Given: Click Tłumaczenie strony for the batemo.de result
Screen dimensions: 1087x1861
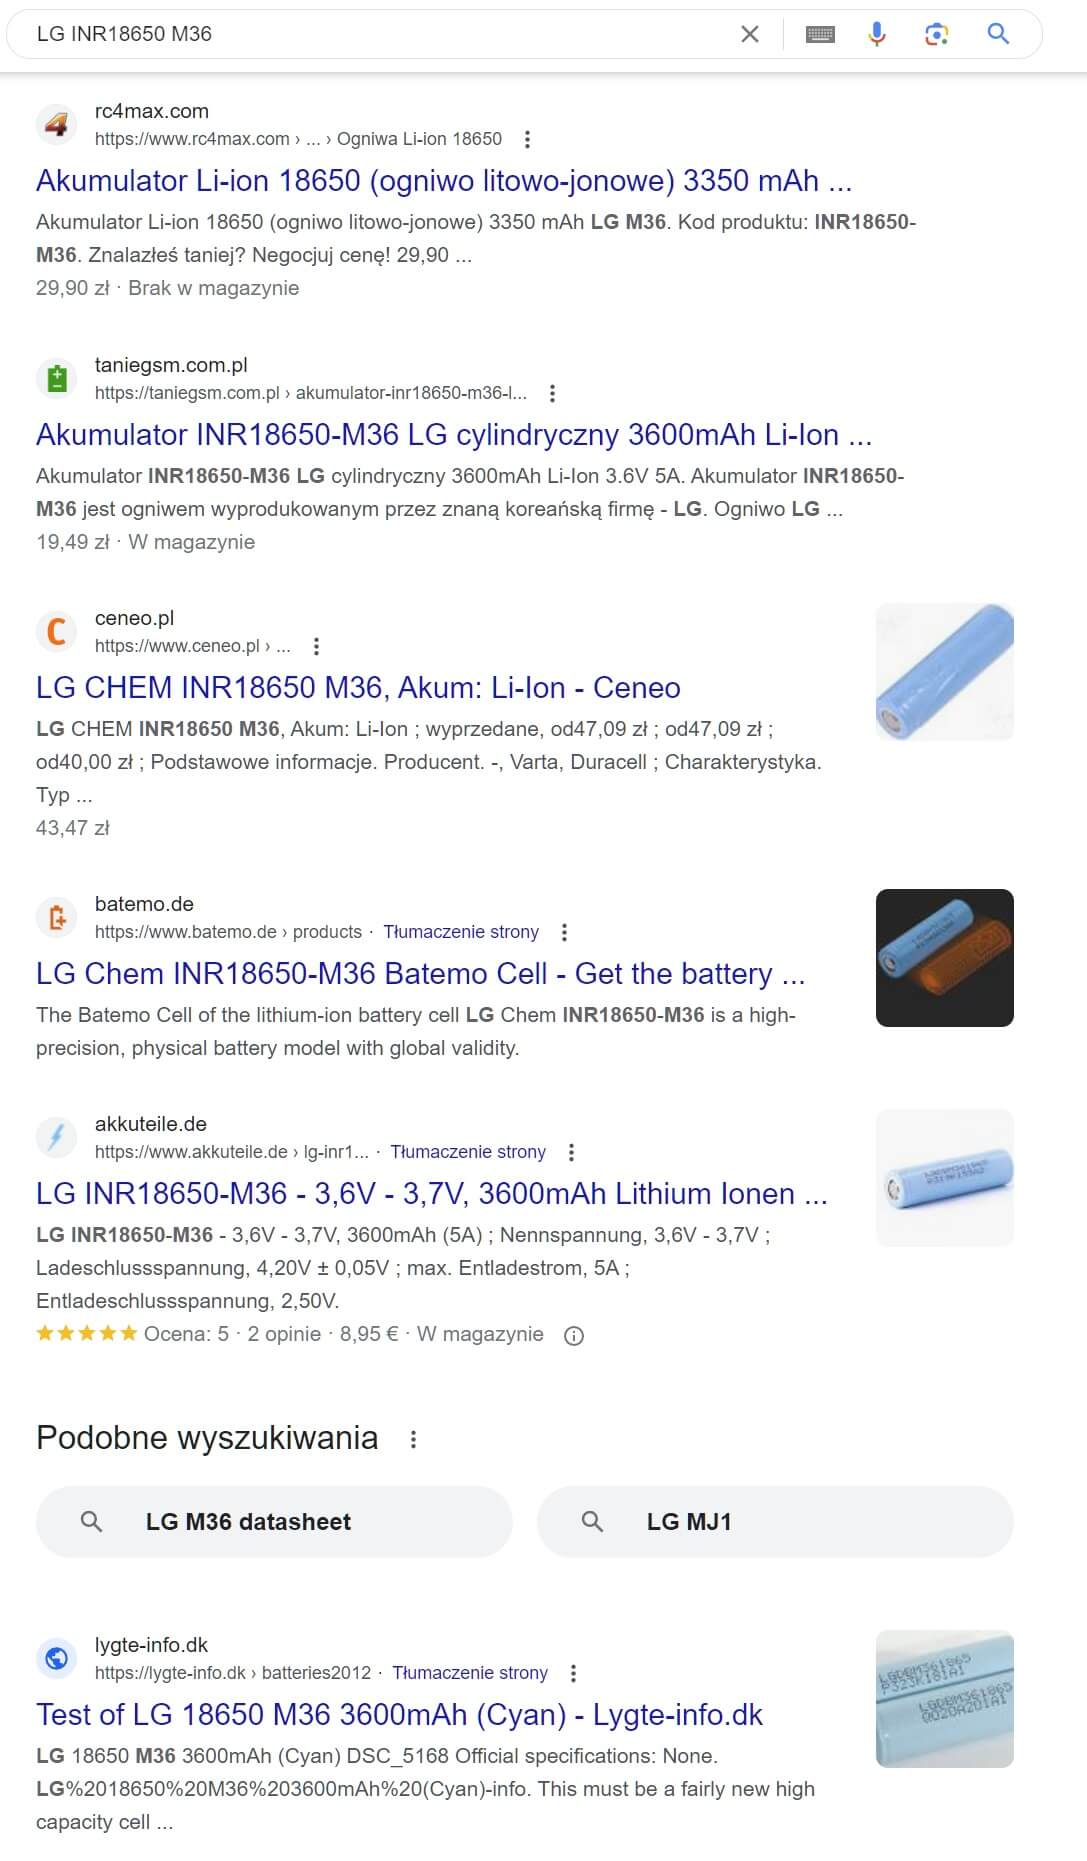Looking at the screenshot, I should (461, 932).
